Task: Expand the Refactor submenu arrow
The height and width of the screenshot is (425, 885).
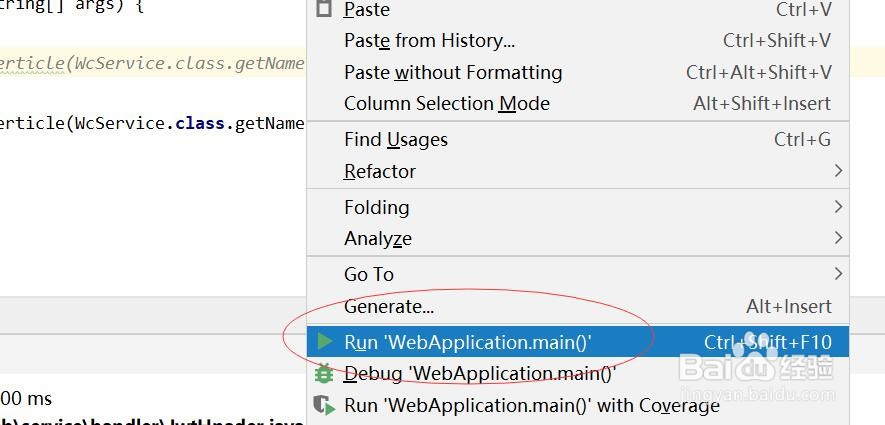Action: (x=838, y=171)
